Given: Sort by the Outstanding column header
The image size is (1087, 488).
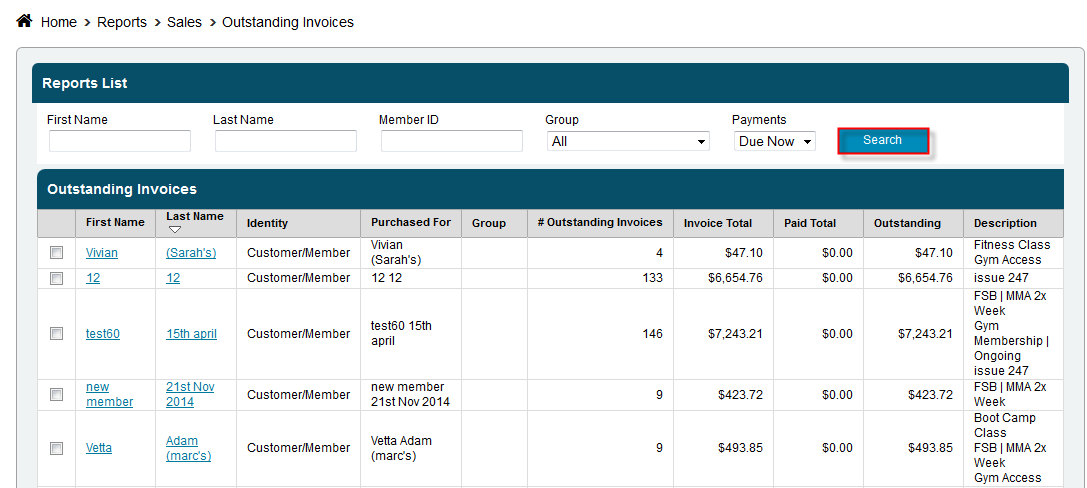Looking at the screenshot, I should tap(907, 223).
